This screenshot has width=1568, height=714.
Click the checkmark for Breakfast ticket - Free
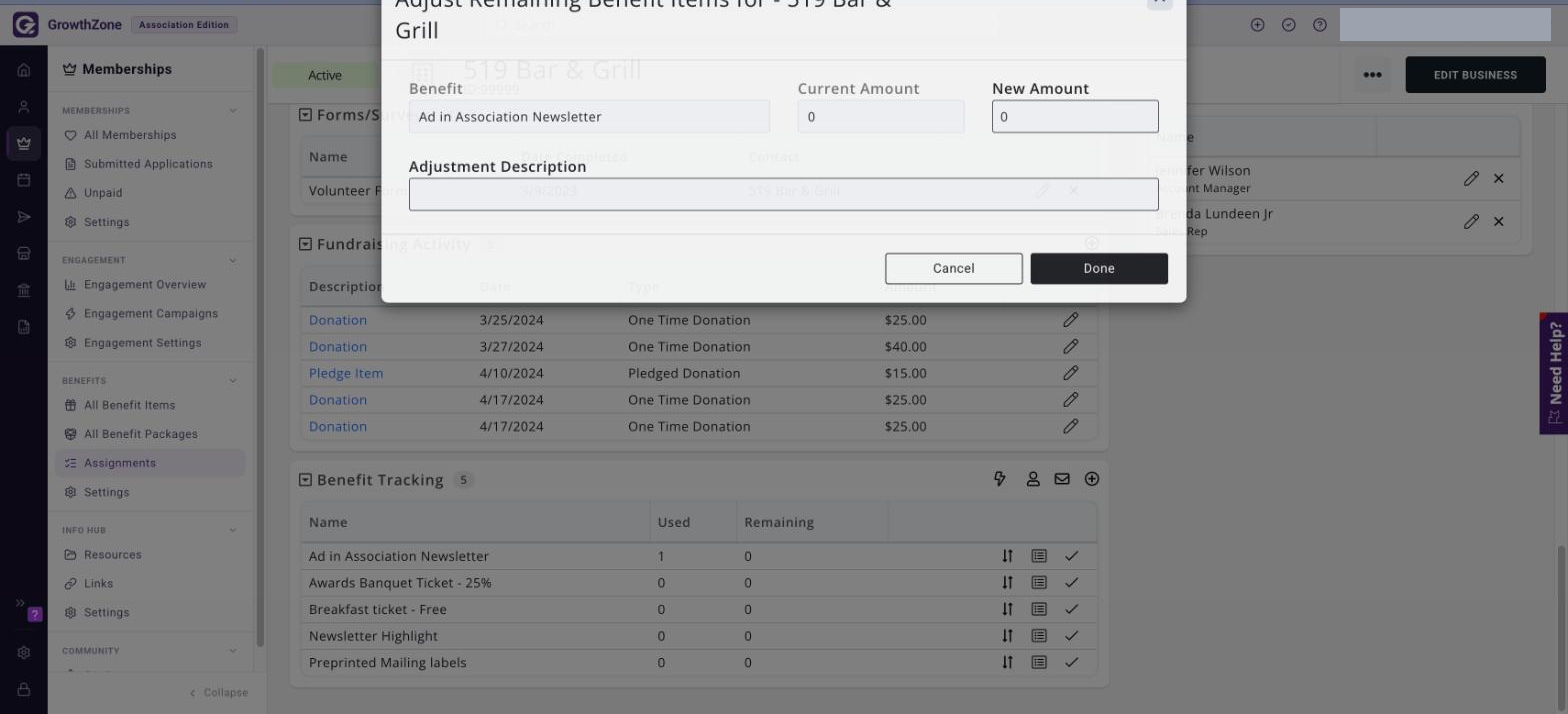pos(1071,609)
